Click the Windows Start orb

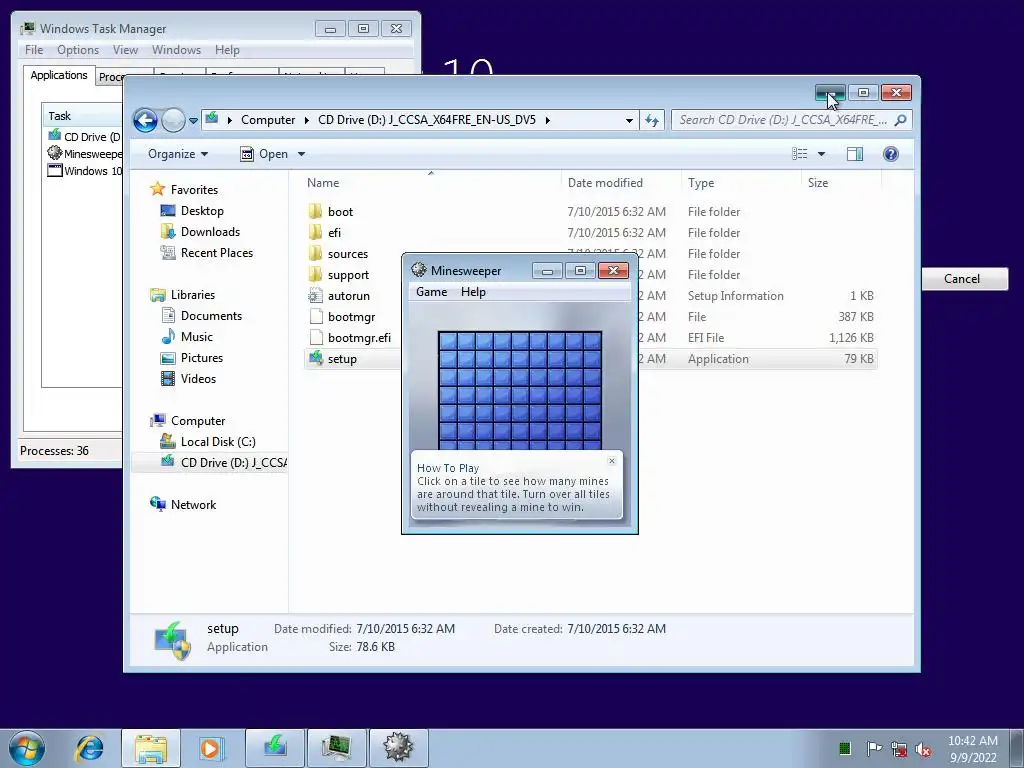(x=27, y=748)
